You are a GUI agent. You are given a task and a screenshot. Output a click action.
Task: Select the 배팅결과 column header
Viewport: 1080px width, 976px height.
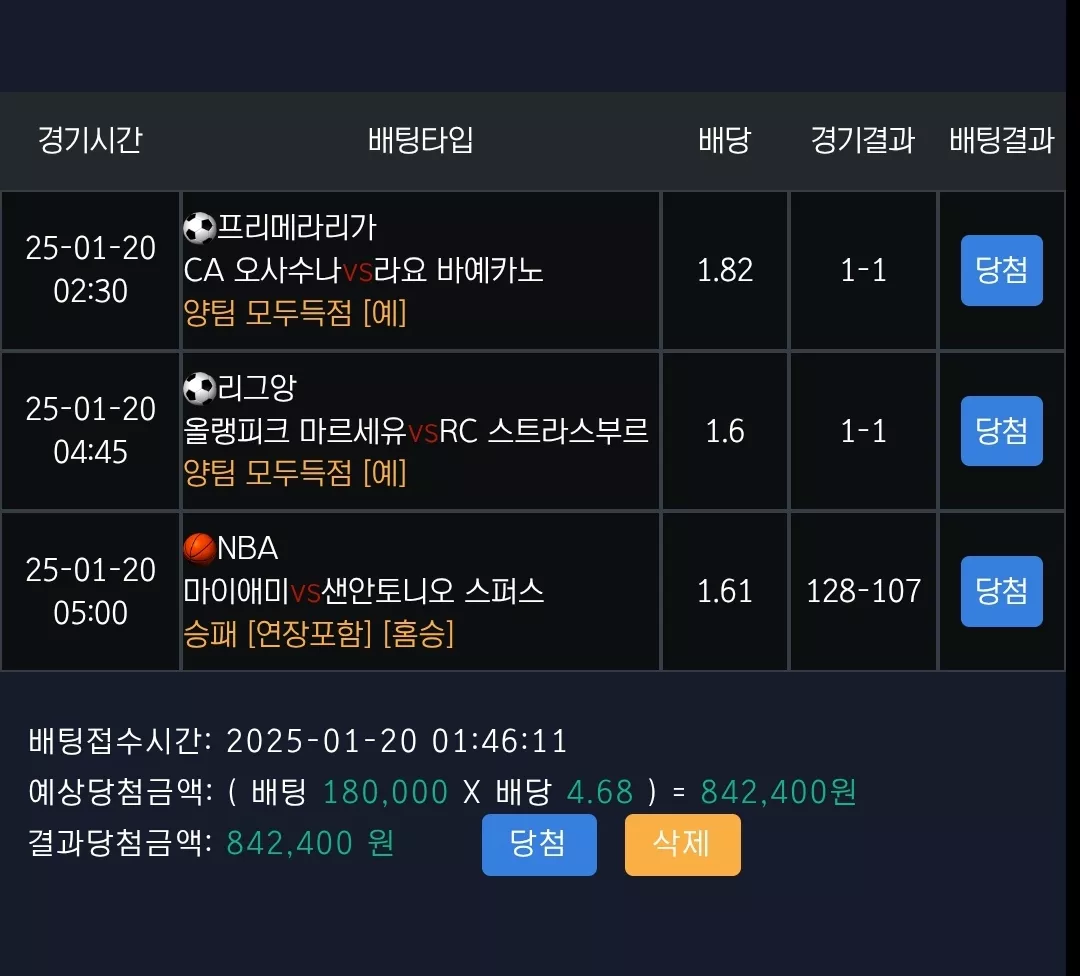pos(1002,140)
